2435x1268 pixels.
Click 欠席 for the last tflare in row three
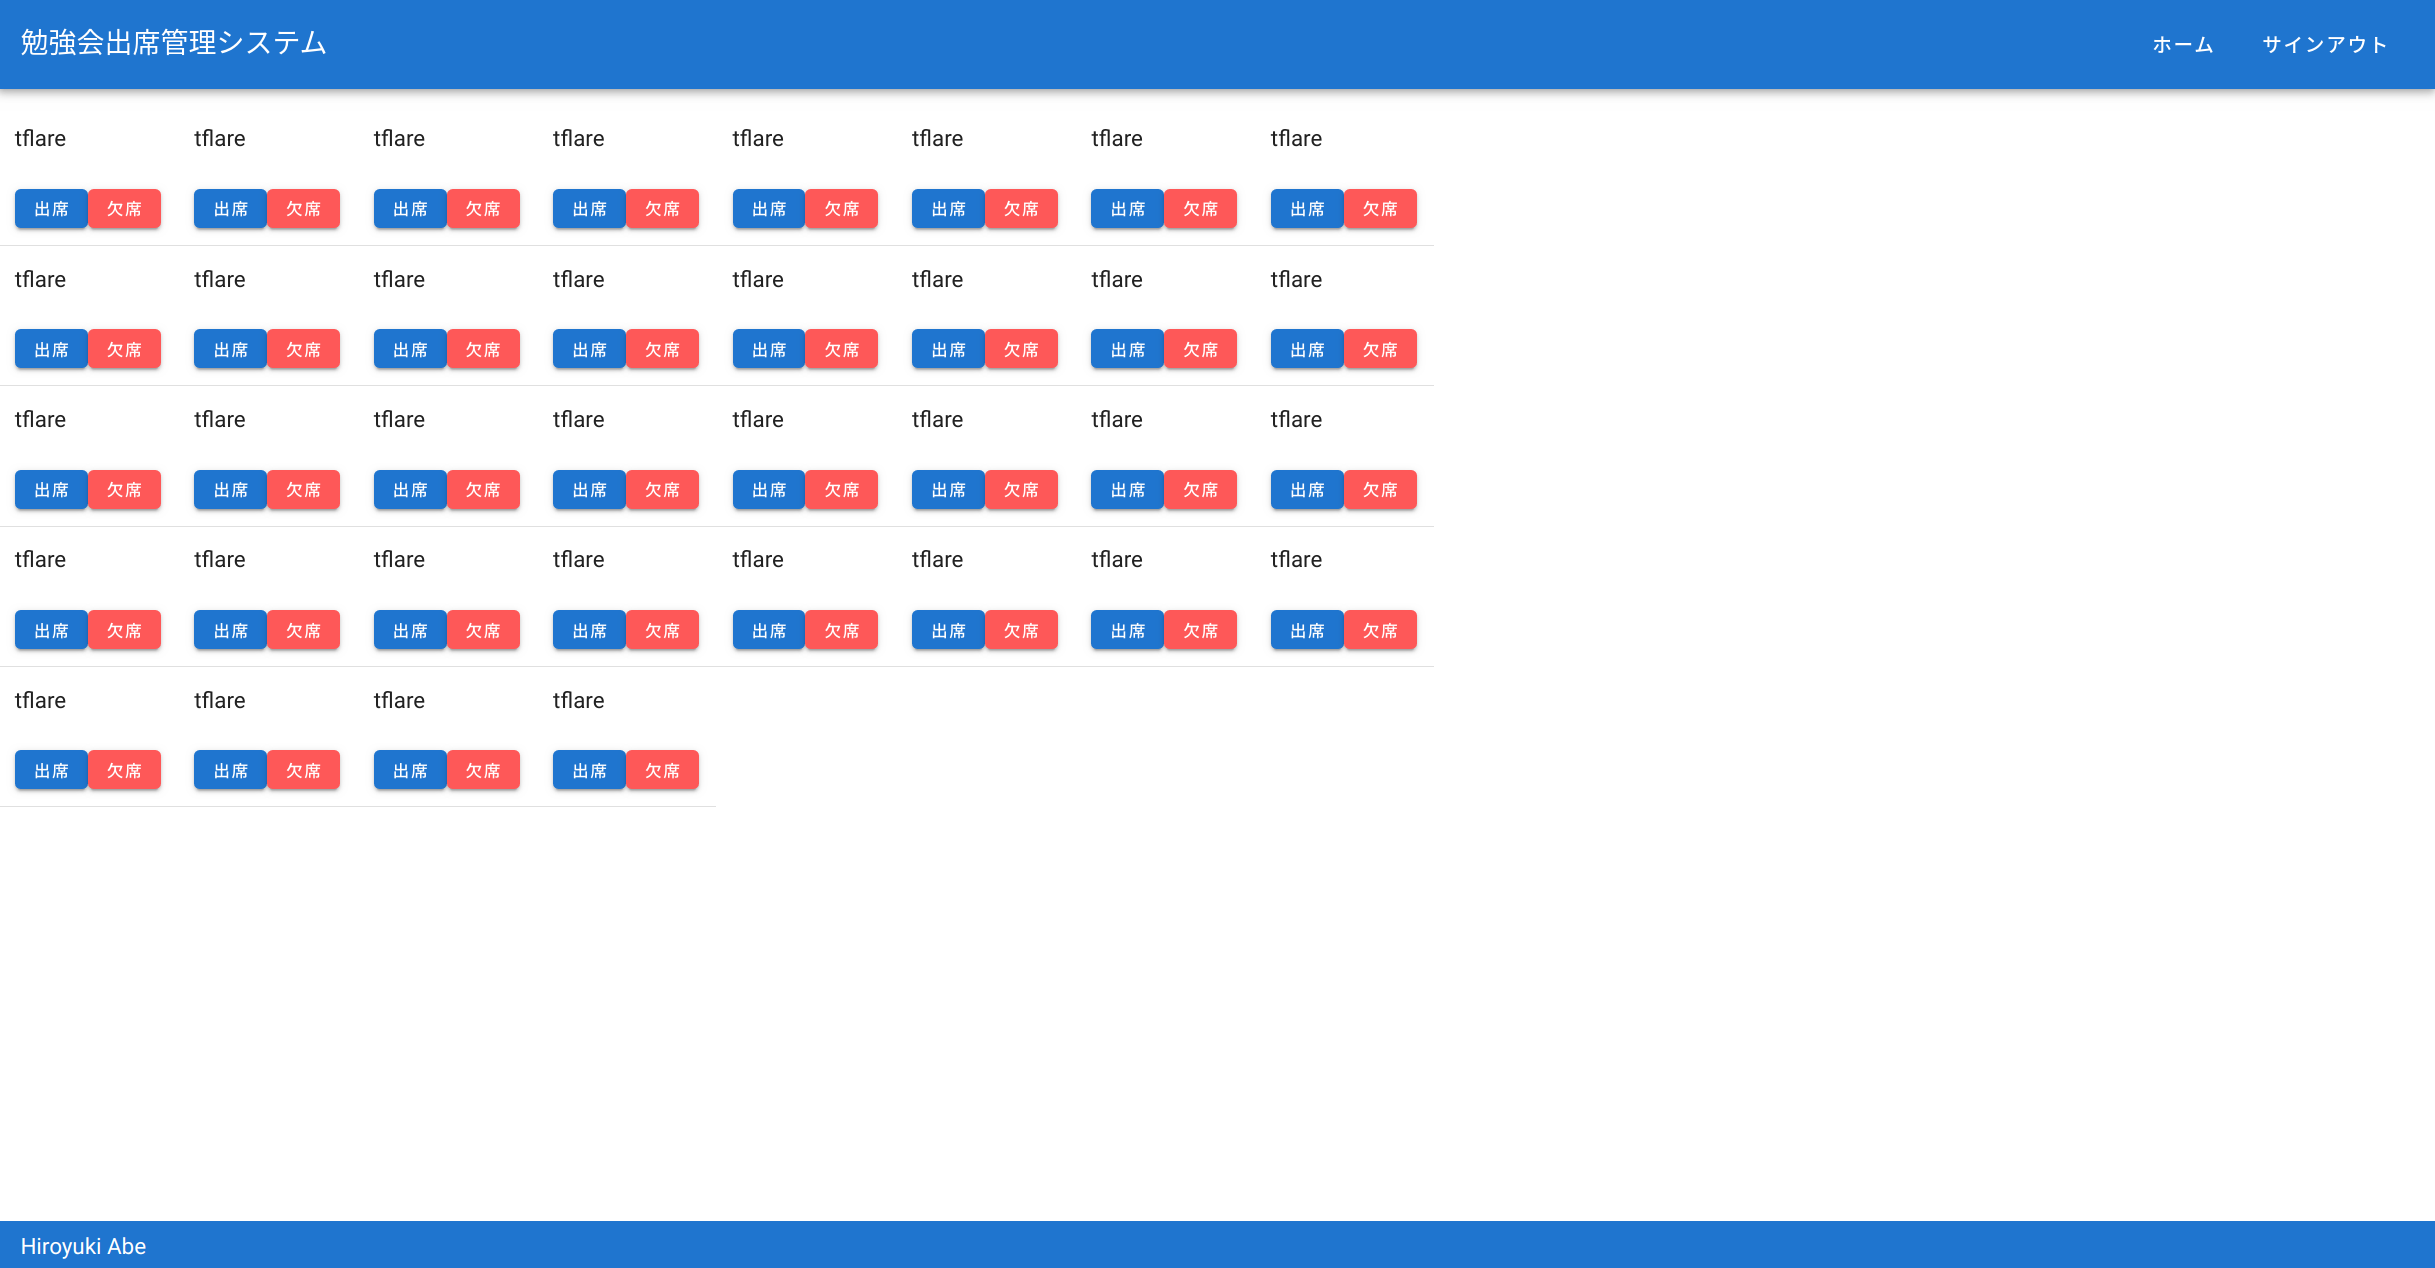[x=1380, y=489]
